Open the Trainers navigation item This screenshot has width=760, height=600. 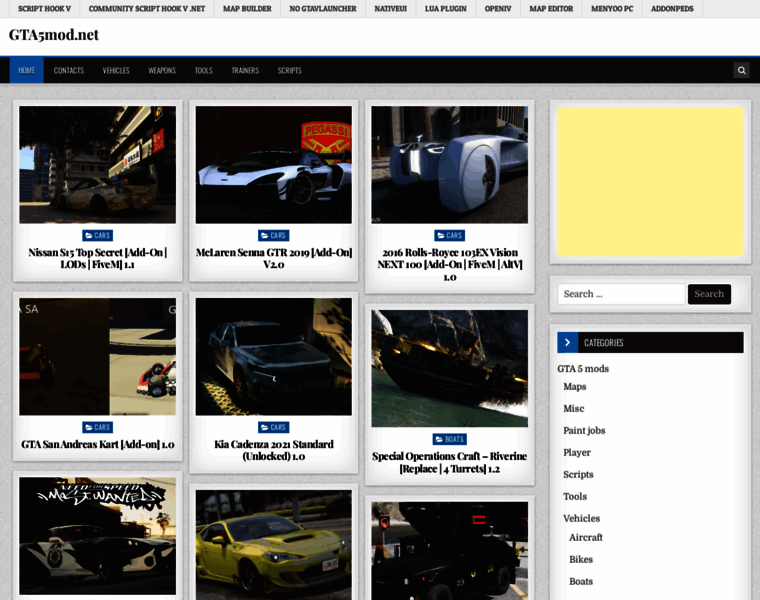pos(245,70)
